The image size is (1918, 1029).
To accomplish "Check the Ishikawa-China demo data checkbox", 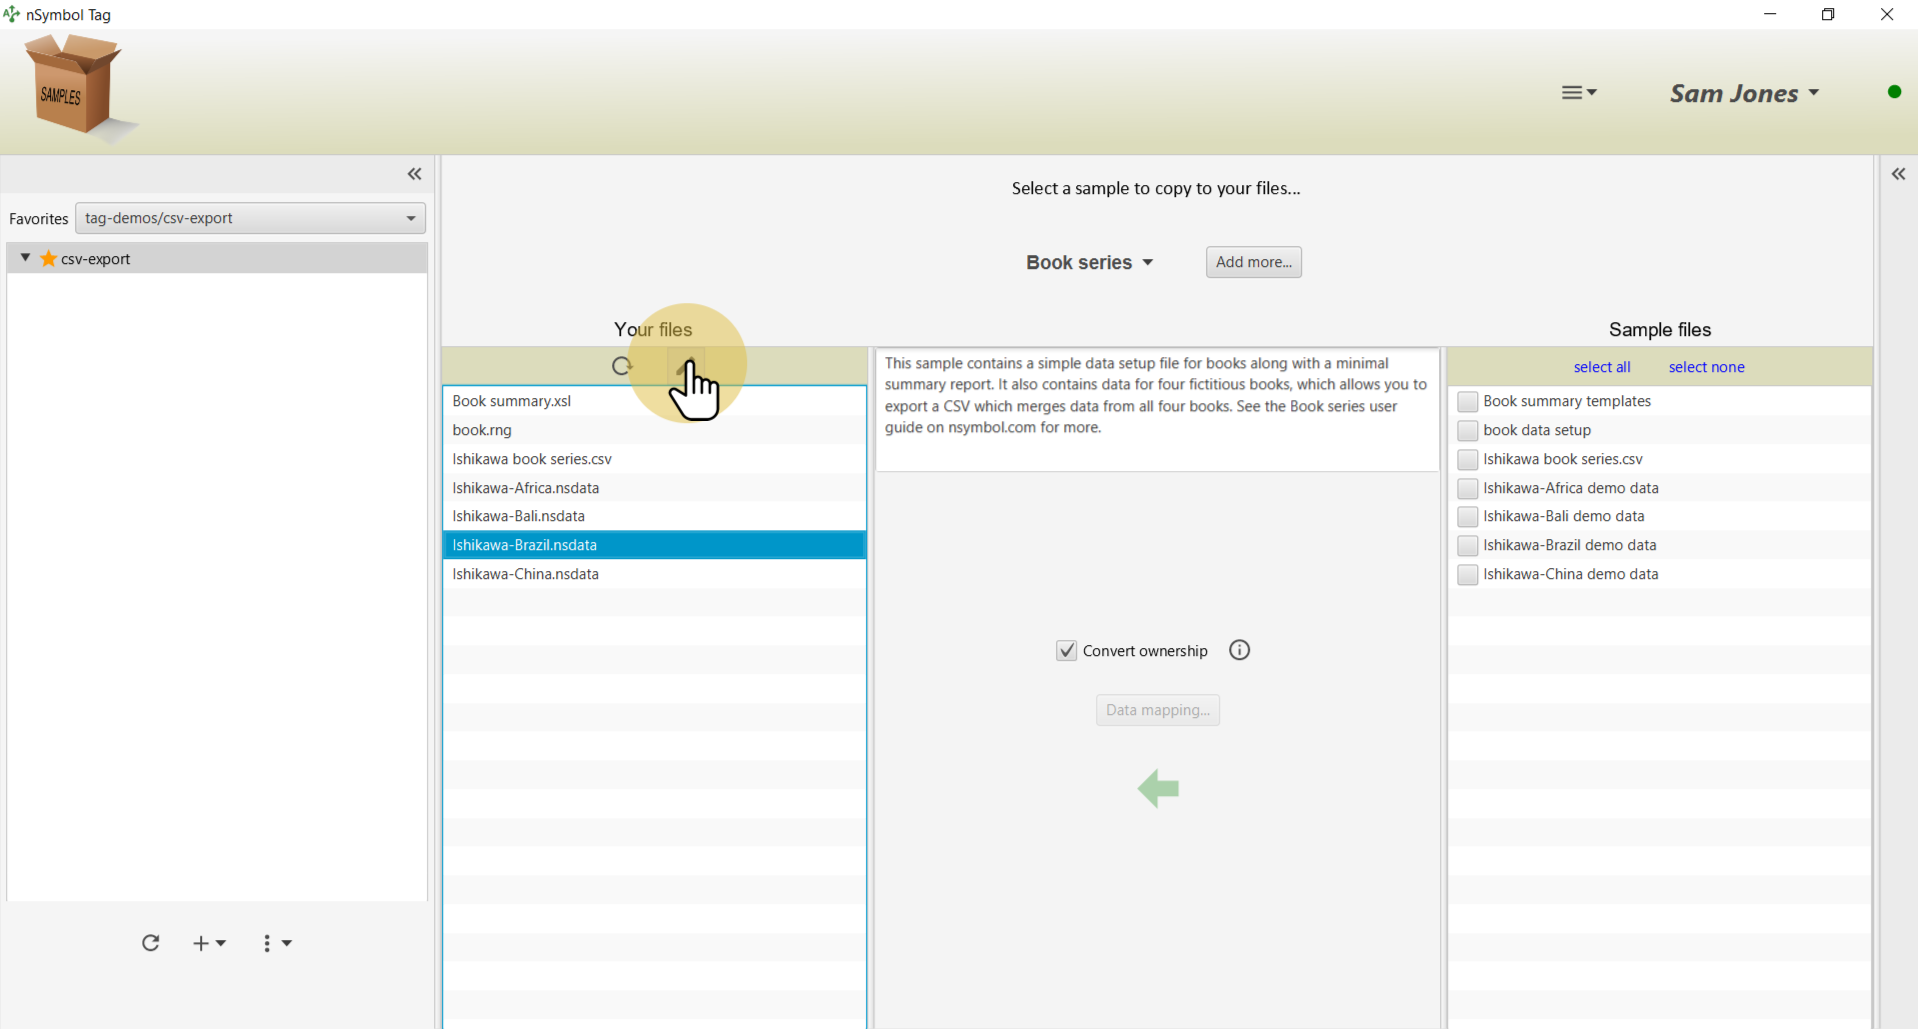I will pos(1467,575).
